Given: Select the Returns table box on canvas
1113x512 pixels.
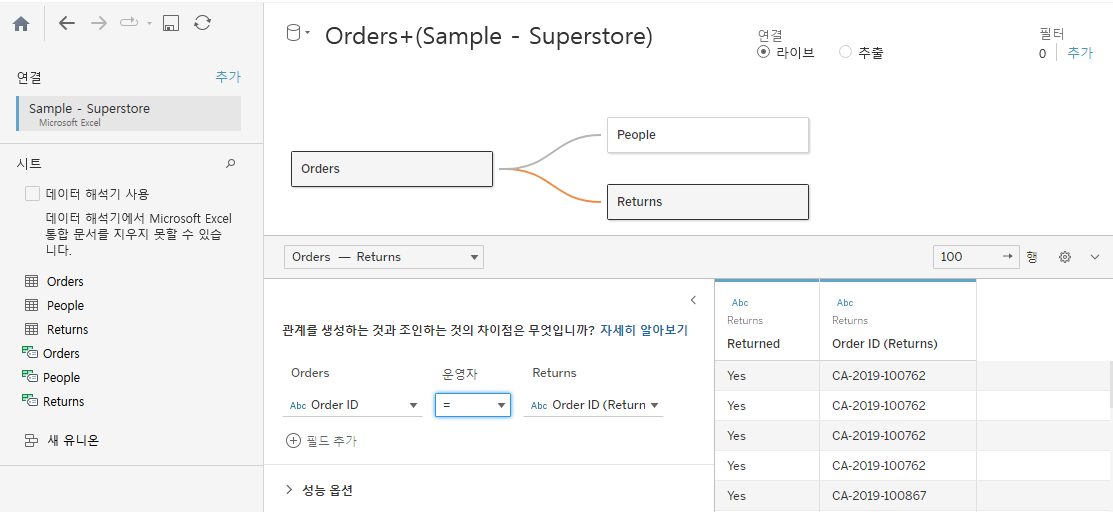Looking at the screenshot, I should pyautogui.click(x=708, y=202).
